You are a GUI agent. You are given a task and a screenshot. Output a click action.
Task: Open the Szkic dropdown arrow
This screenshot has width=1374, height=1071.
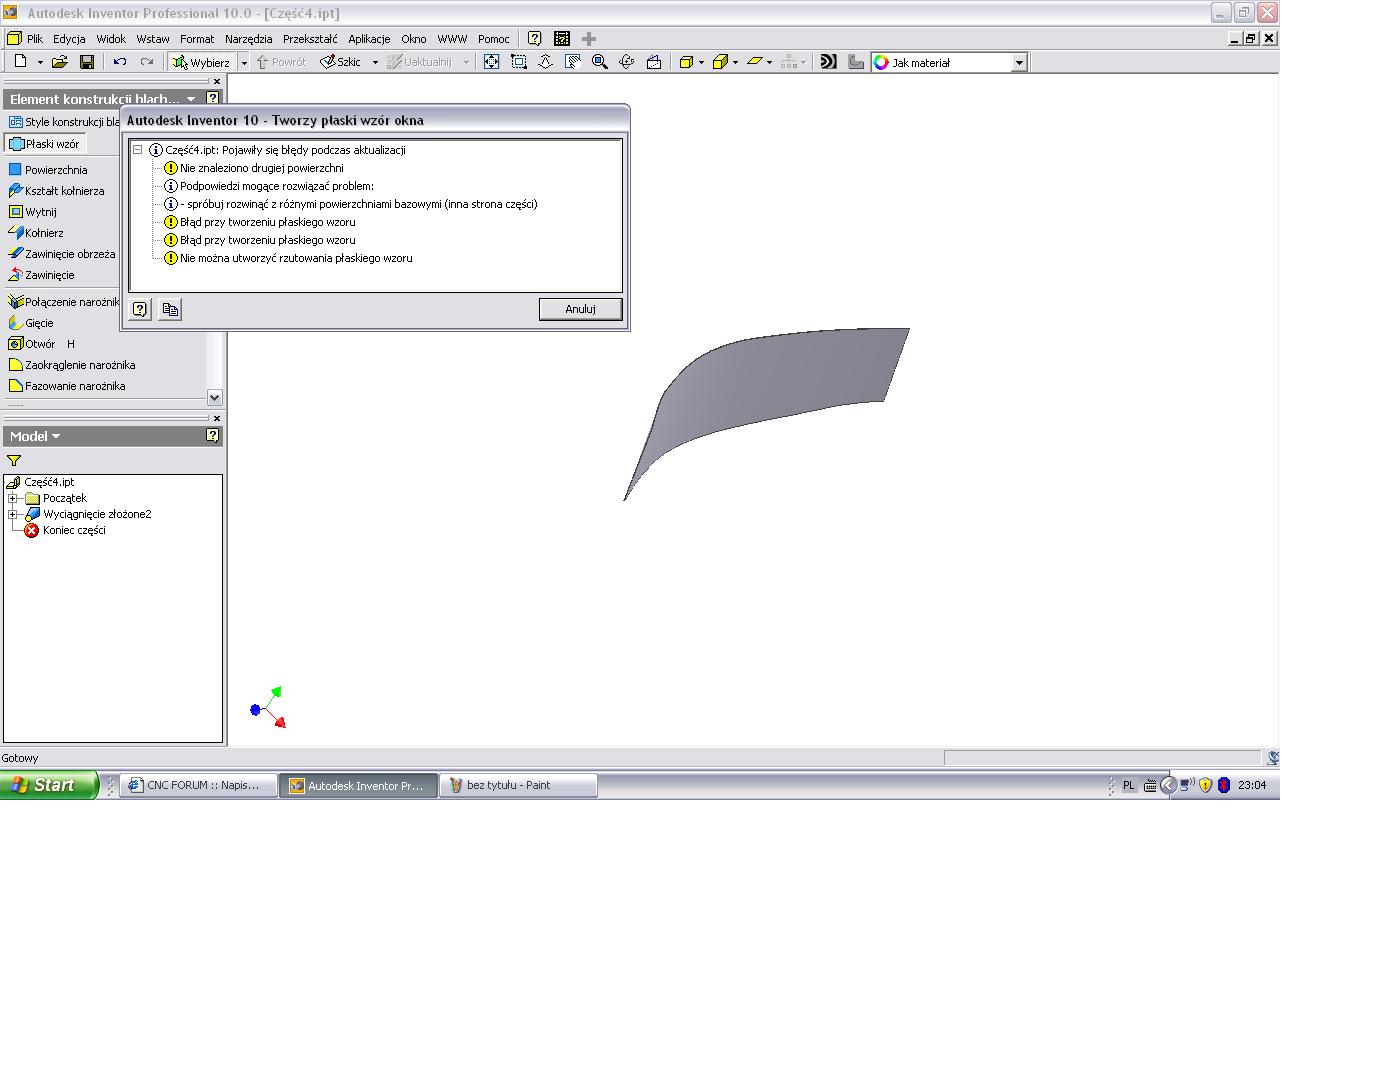[375, 62]
